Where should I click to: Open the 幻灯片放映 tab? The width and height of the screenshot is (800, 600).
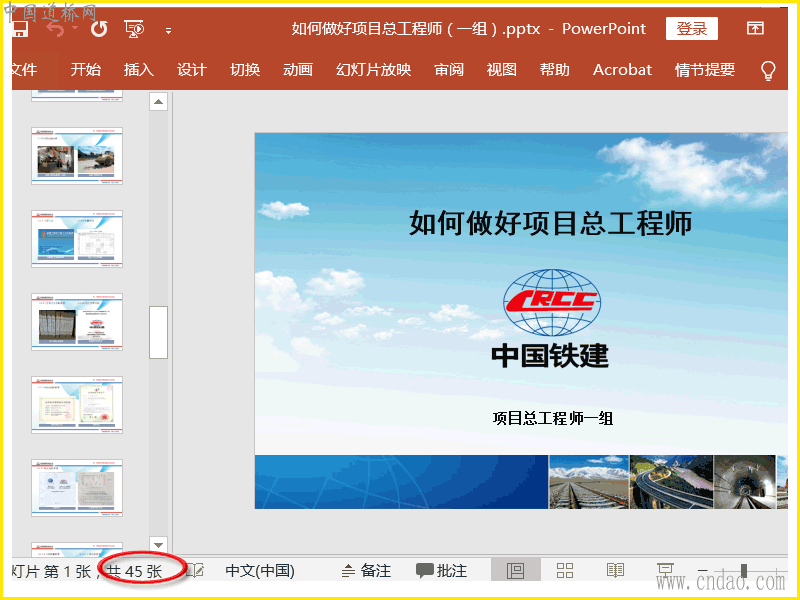(x=373, y=69)
